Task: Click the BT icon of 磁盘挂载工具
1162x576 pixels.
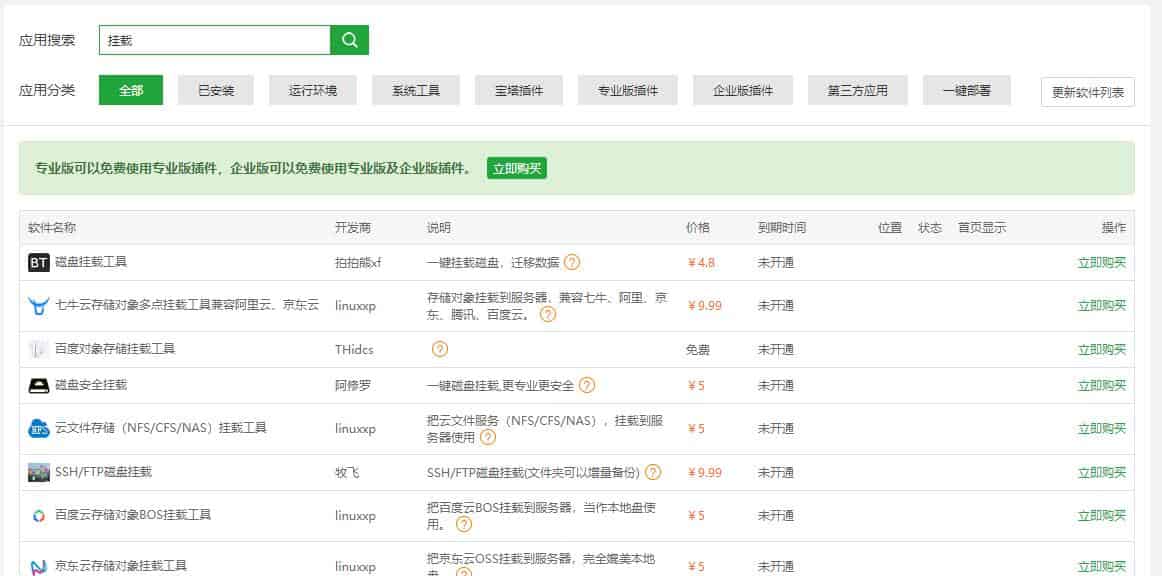Action: (39, 263)
